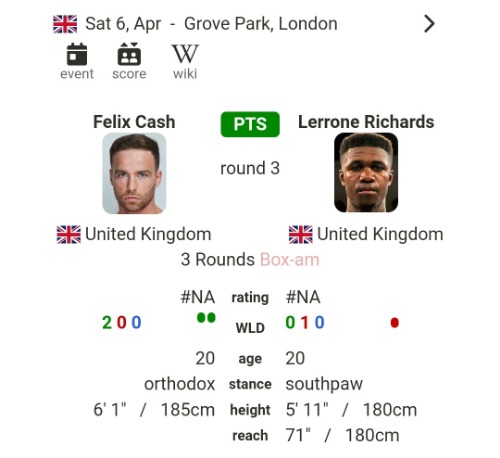500x458 pixels.
Task: Click the pink Box-am label
Action: coord(290,259)
